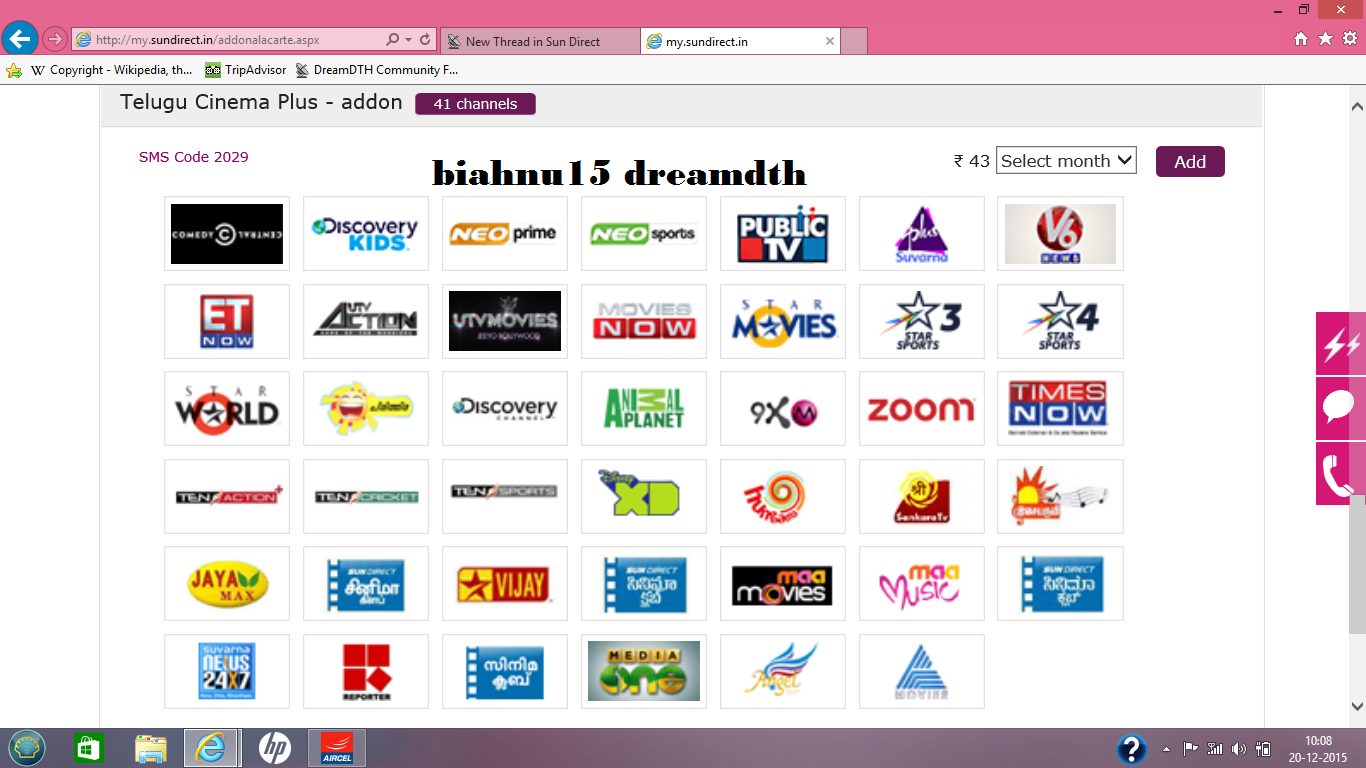Click the Sankara TV channel logo

[x=922, y=497]
